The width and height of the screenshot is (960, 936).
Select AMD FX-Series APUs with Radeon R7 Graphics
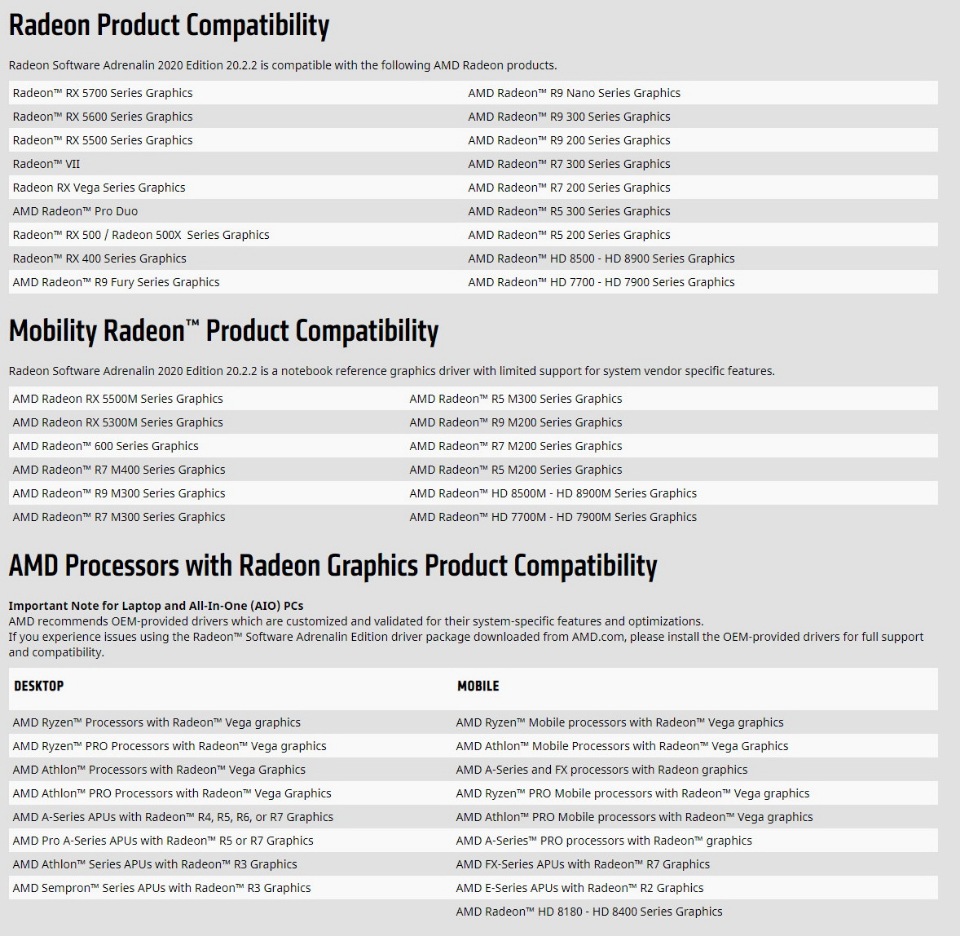(582, 864)
